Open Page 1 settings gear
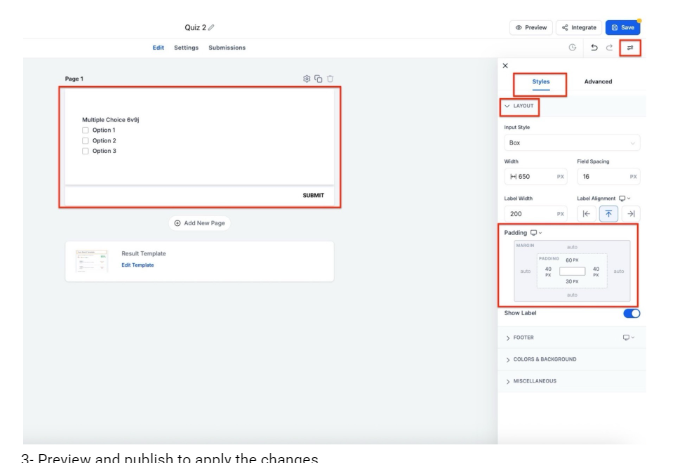The width and height of the screenshot is (691, 463). (x=306, y=79)
